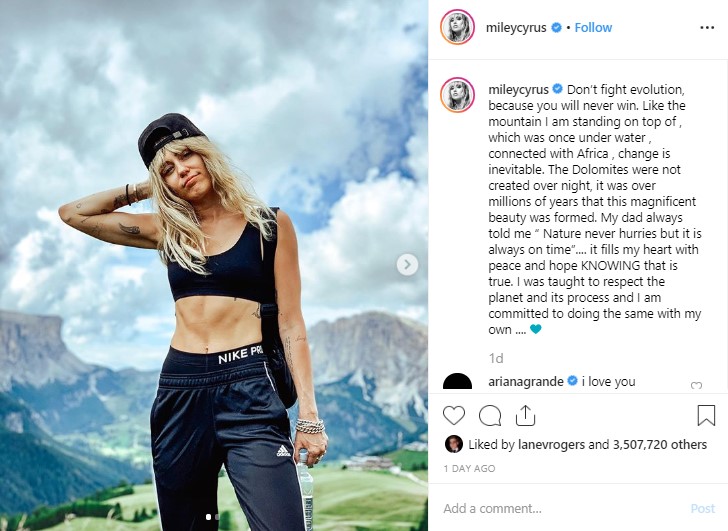Select the second carousel dot indicator
This screenshot has width=728, height=531.
(216, 517)
